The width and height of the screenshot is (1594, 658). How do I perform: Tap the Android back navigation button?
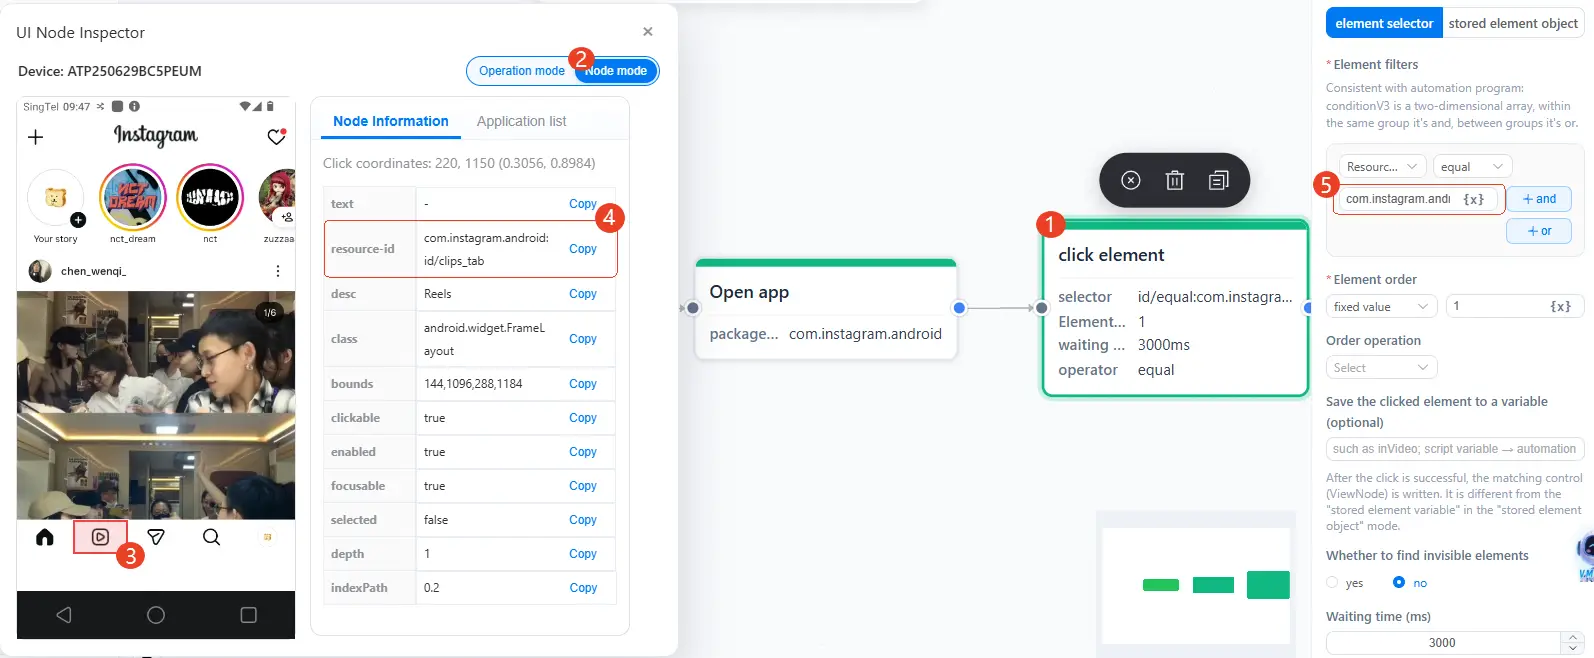64,615
